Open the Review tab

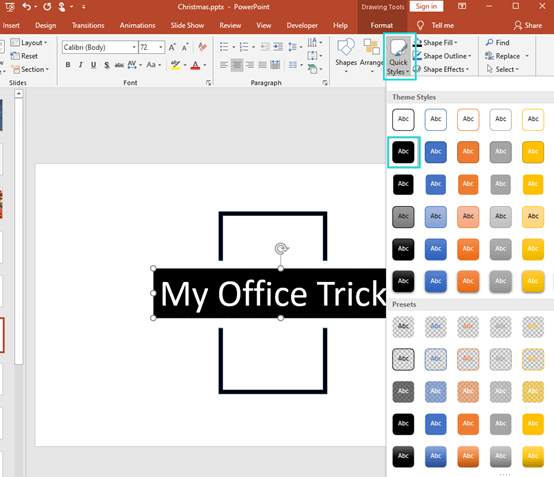coord(230,25)
